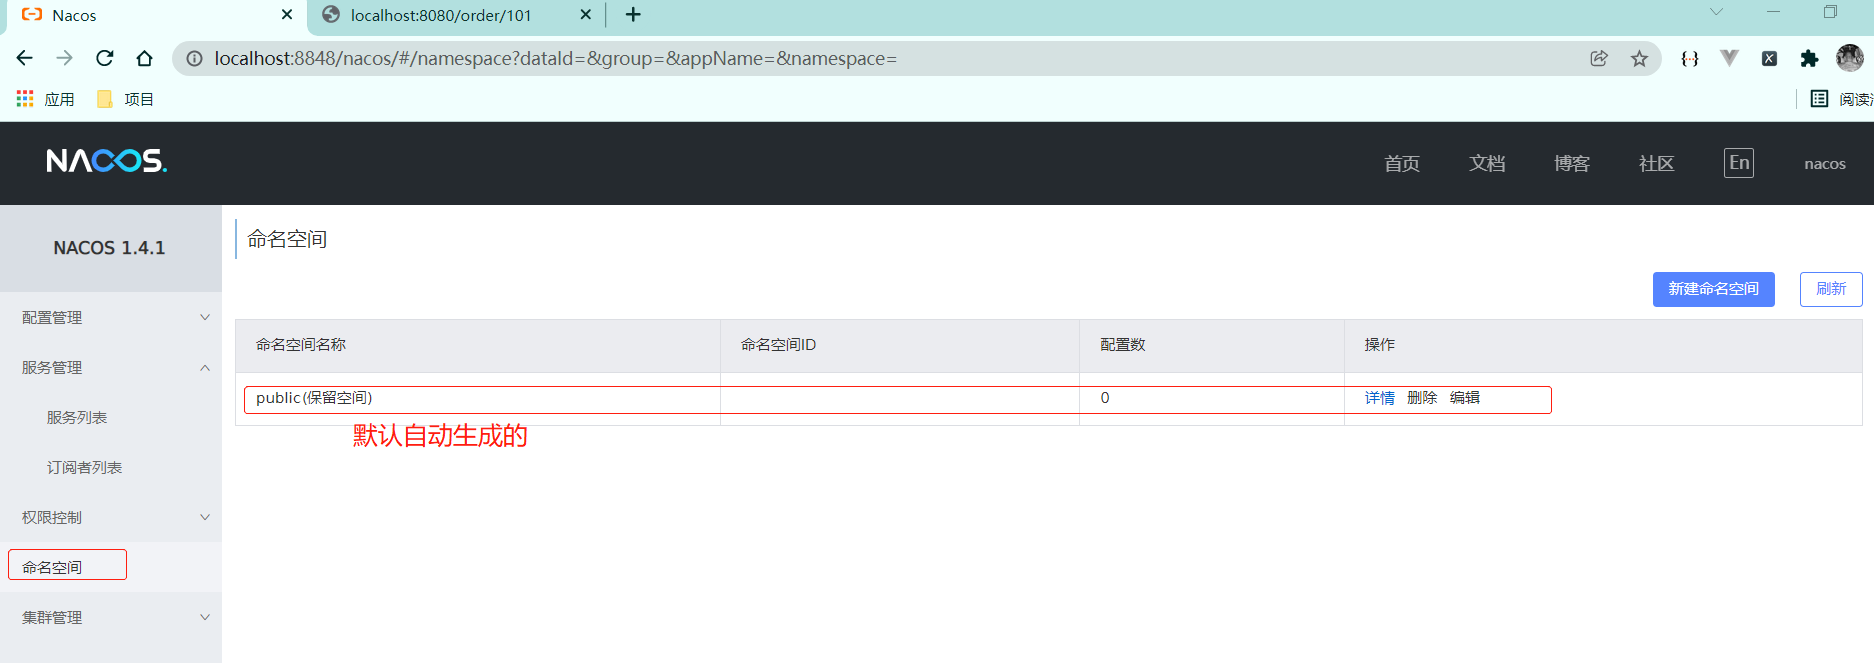The width and height of the screenshot is (1874, 663).
Task: Click 删除 for the public namespace
Action: (1422, 398)
